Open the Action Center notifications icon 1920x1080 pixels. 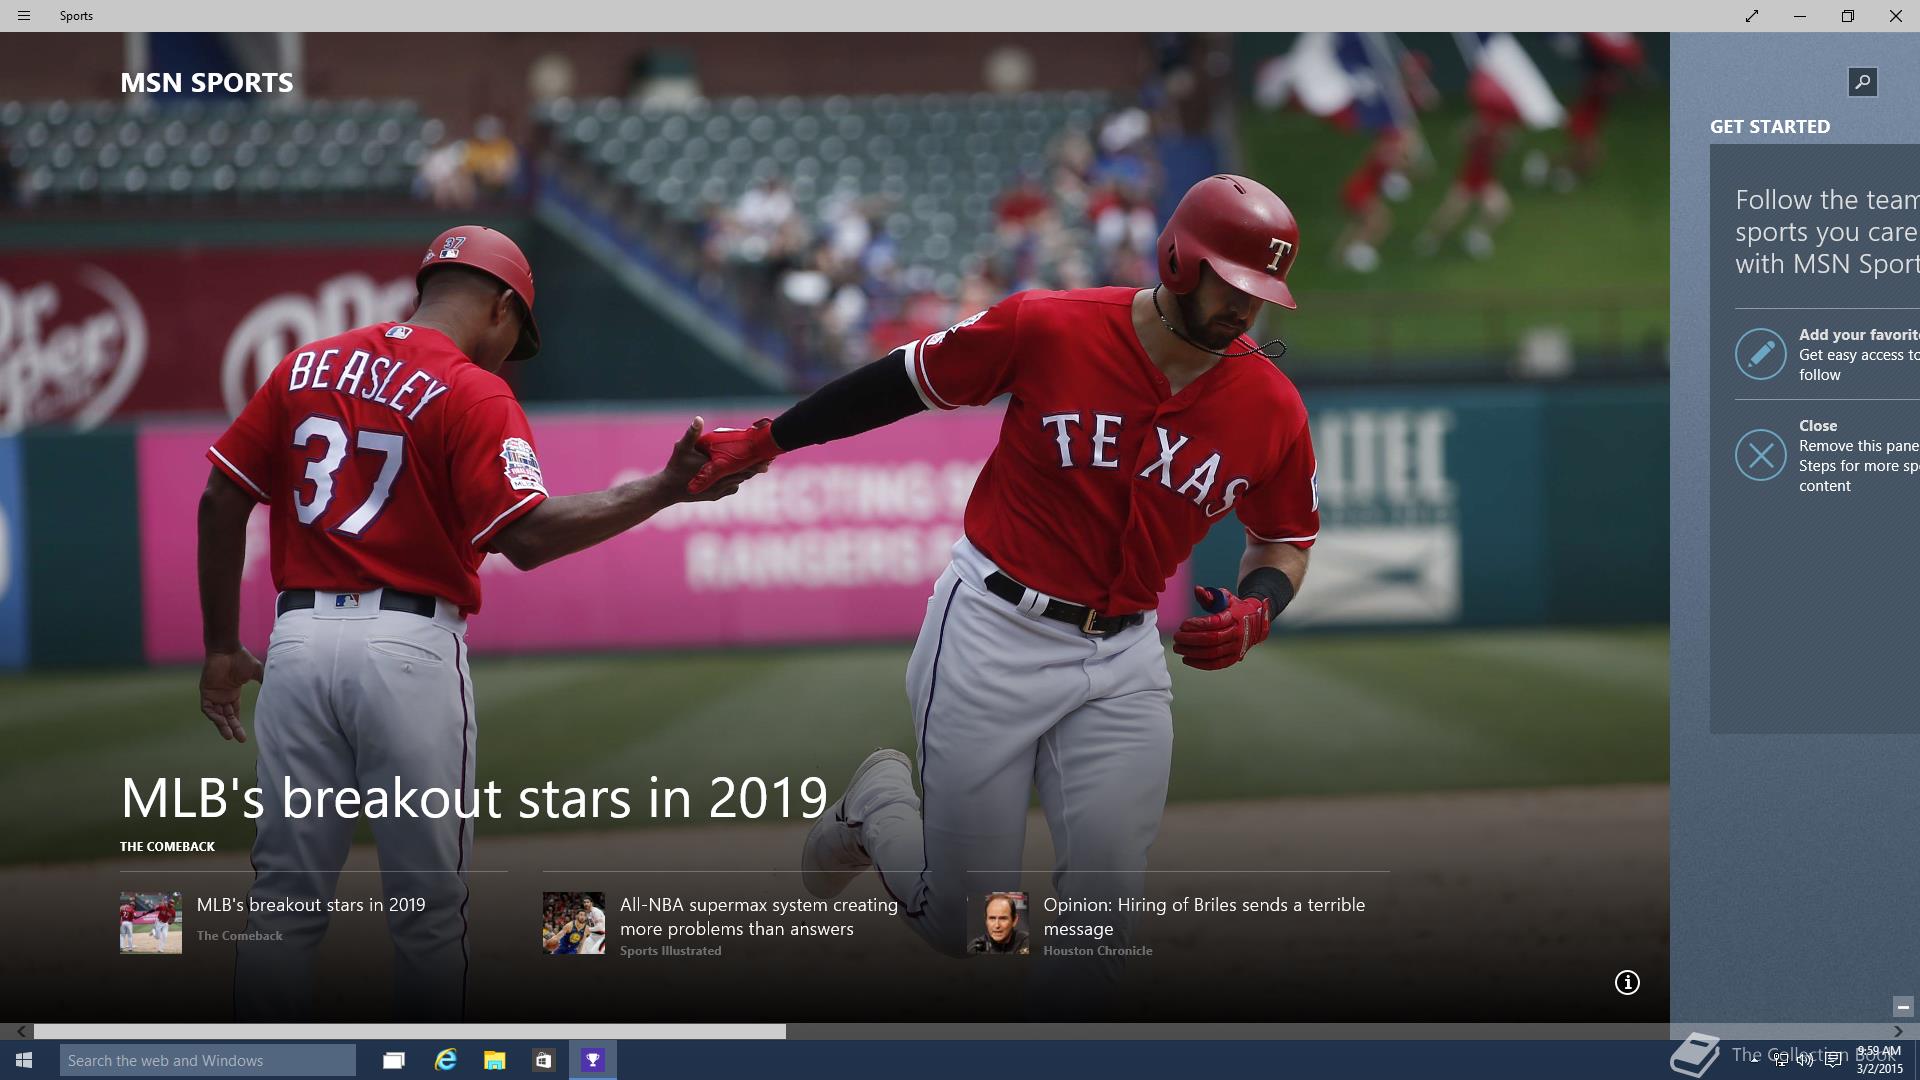pyautogui.click(x=1833, y=1060)
